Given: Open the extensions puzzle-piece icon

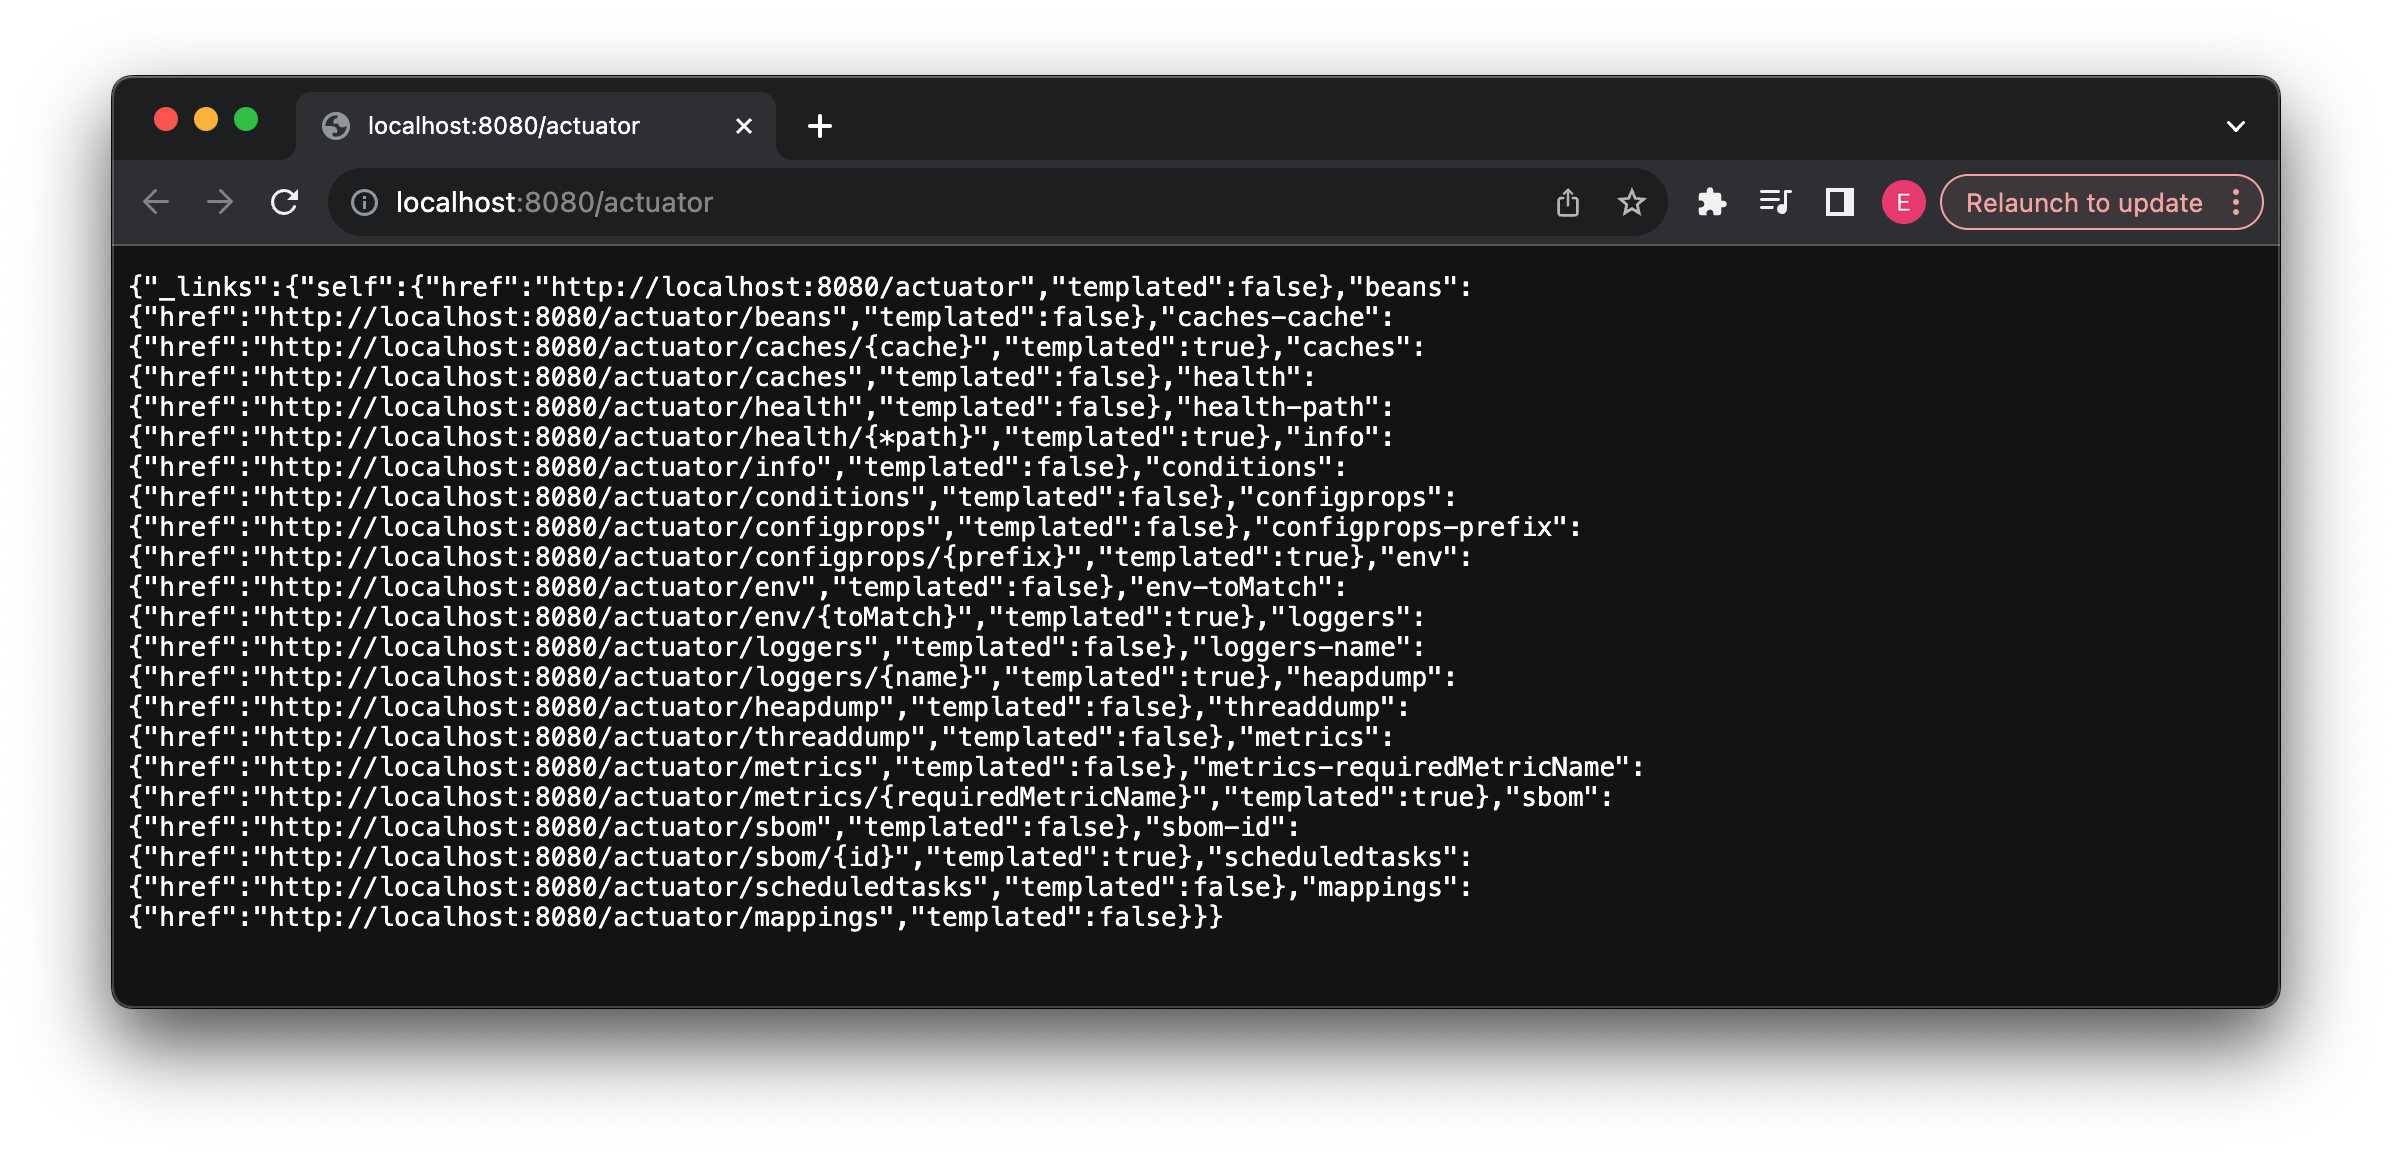Looking at the screenshot, I should (x=1712, y=202).
